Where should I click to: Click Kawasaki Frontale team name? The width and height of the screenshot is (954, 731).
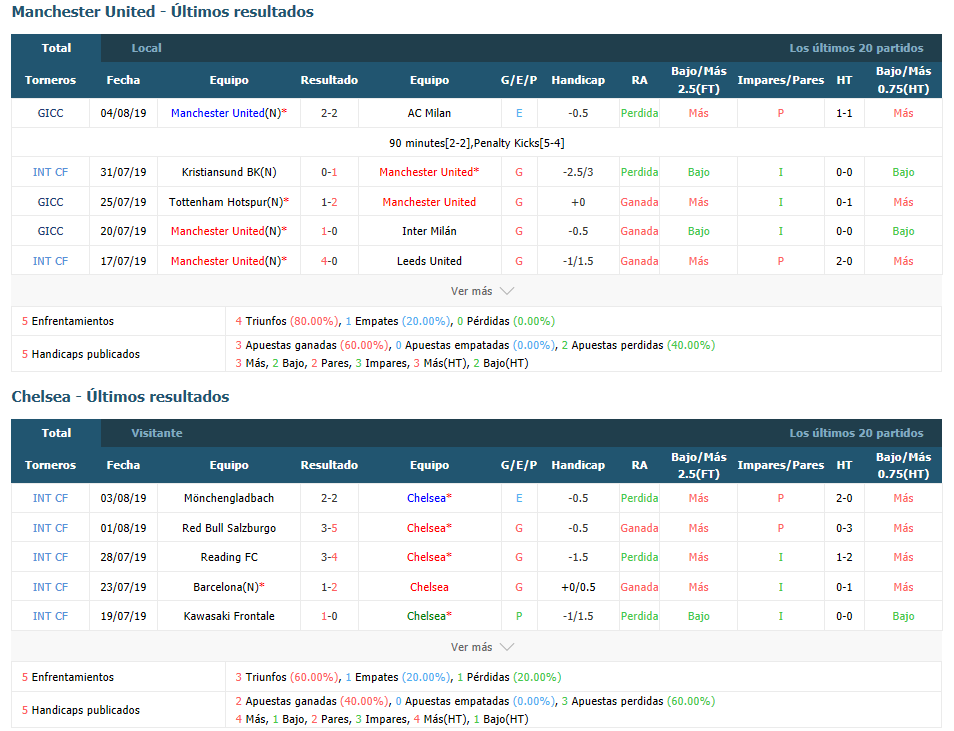point(229,616)
